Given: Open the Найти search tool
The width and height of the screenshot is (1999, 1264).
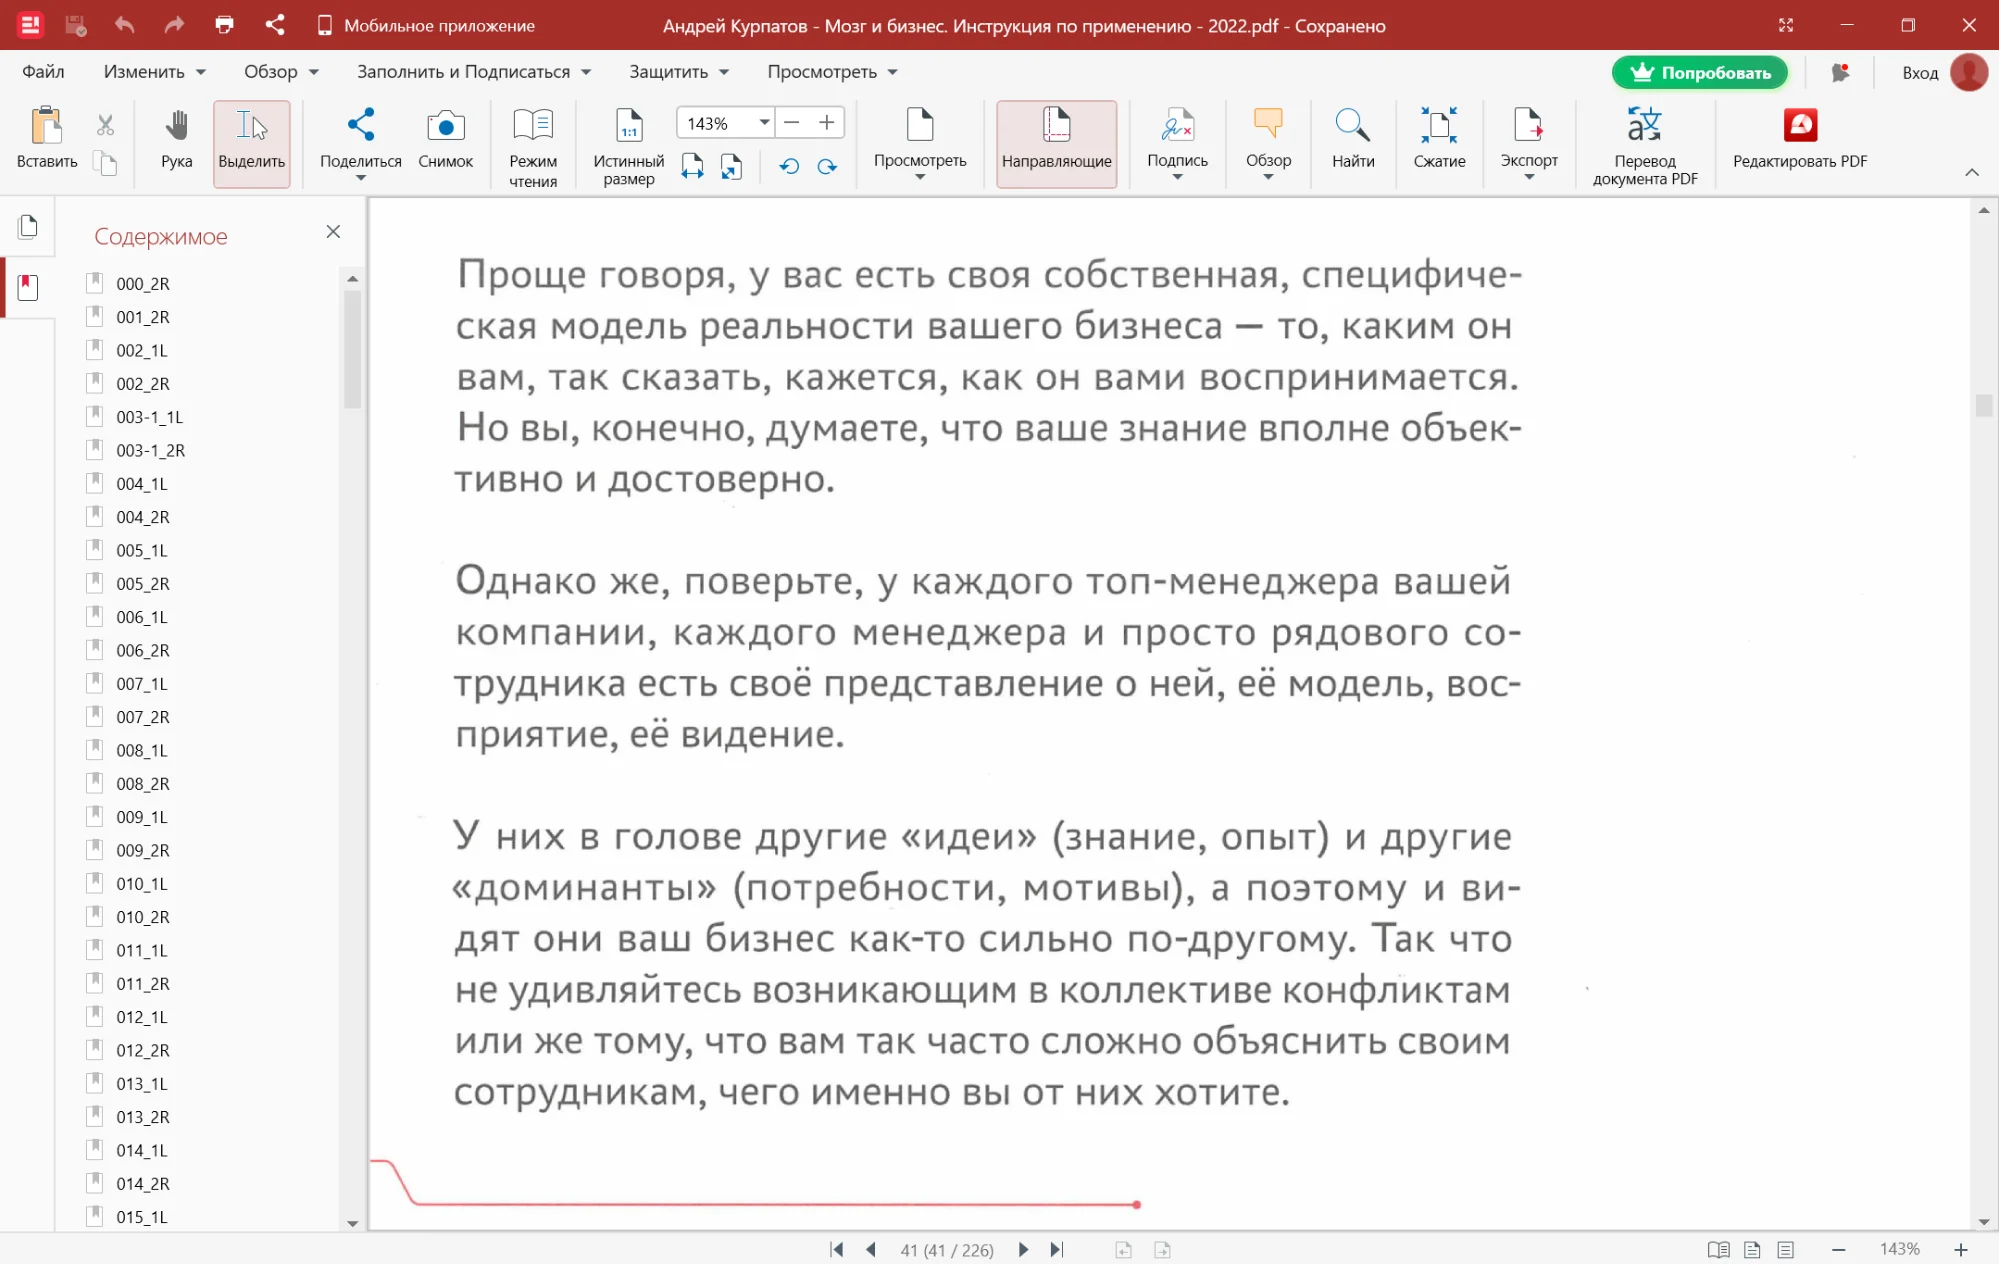Looking at the screenshot, I should (1352, 139).
